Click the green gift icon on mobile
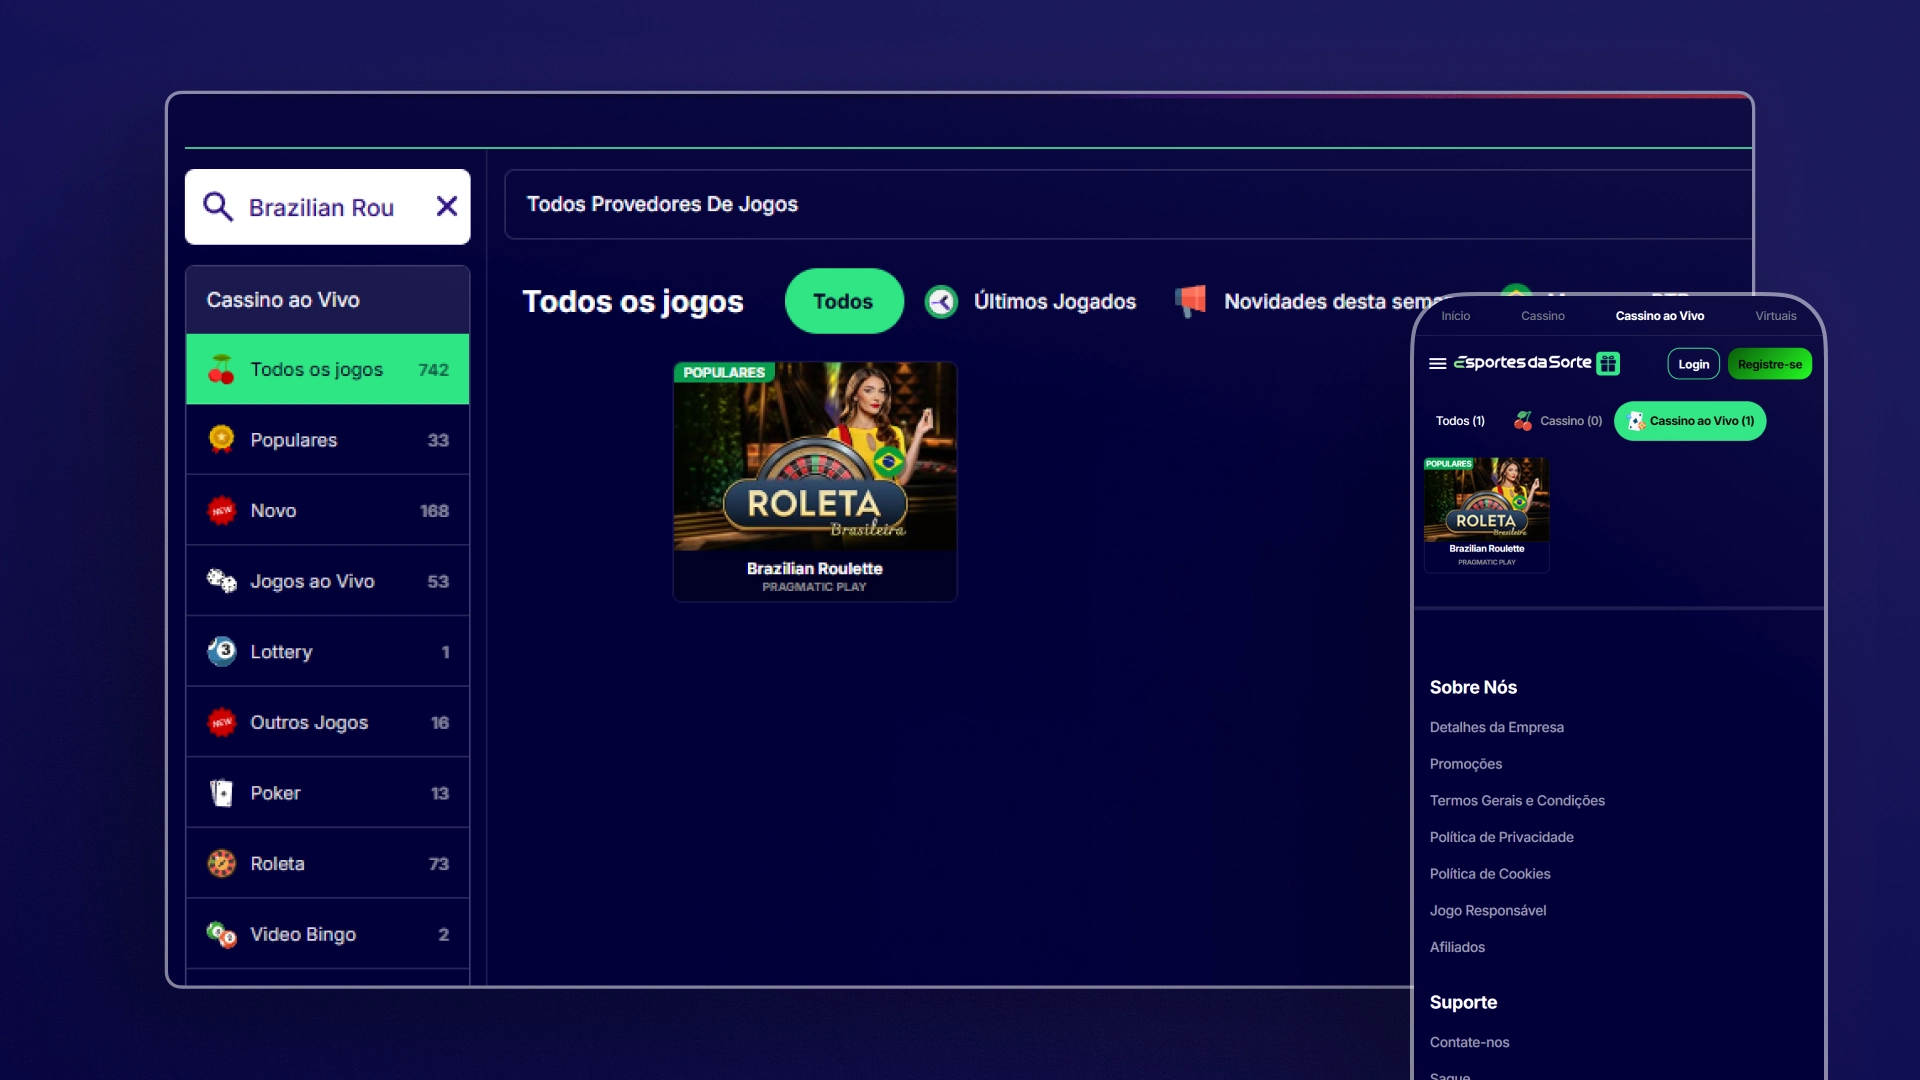 1608,363
